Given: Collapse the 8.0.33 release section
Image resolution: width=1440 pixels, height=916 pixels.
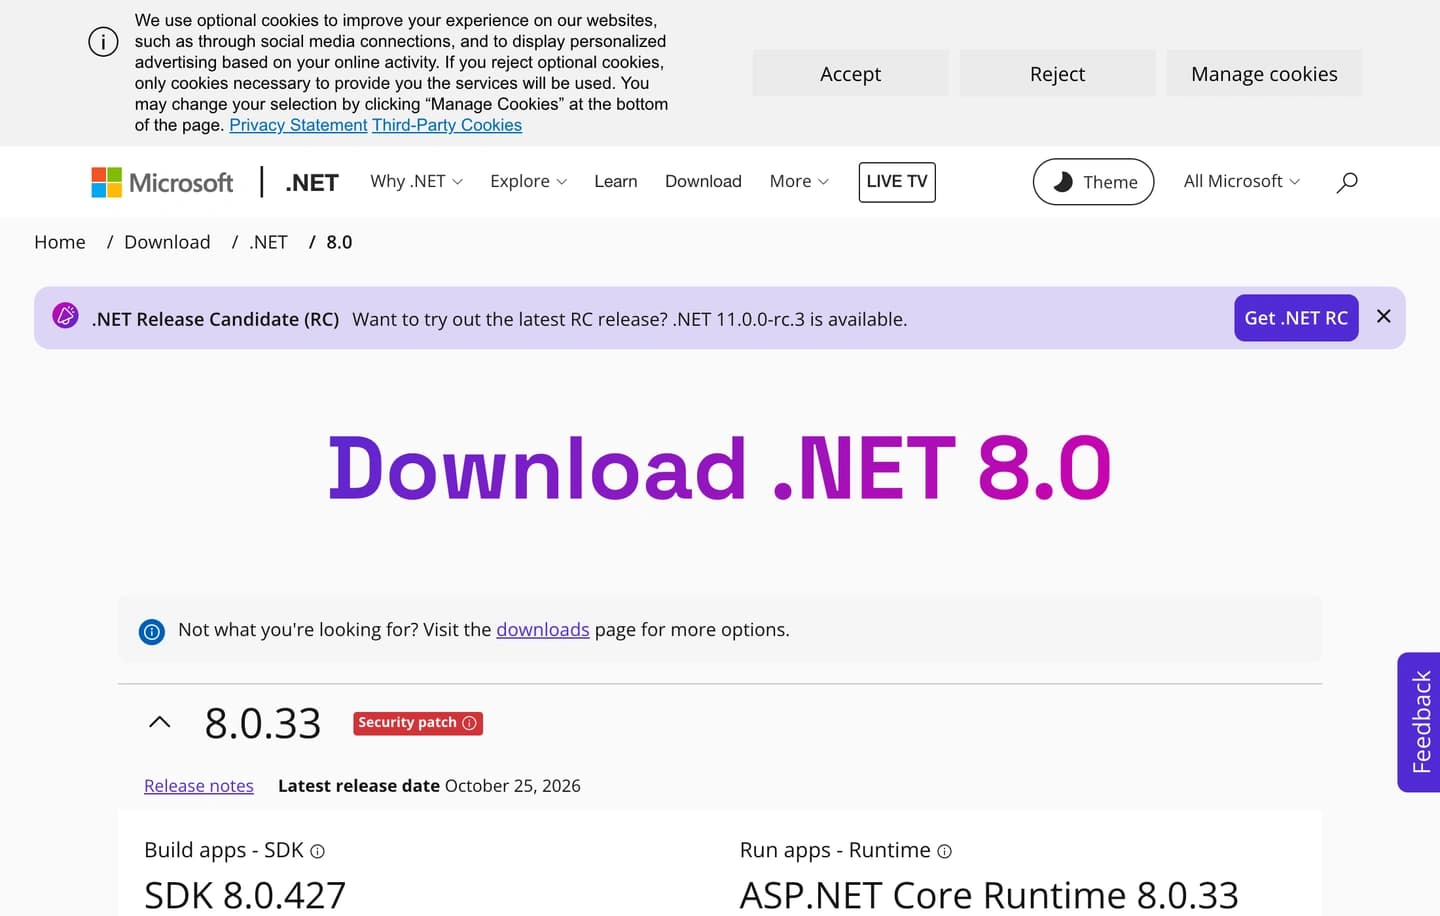Looking at the screenshot, I should coord(160,722).
